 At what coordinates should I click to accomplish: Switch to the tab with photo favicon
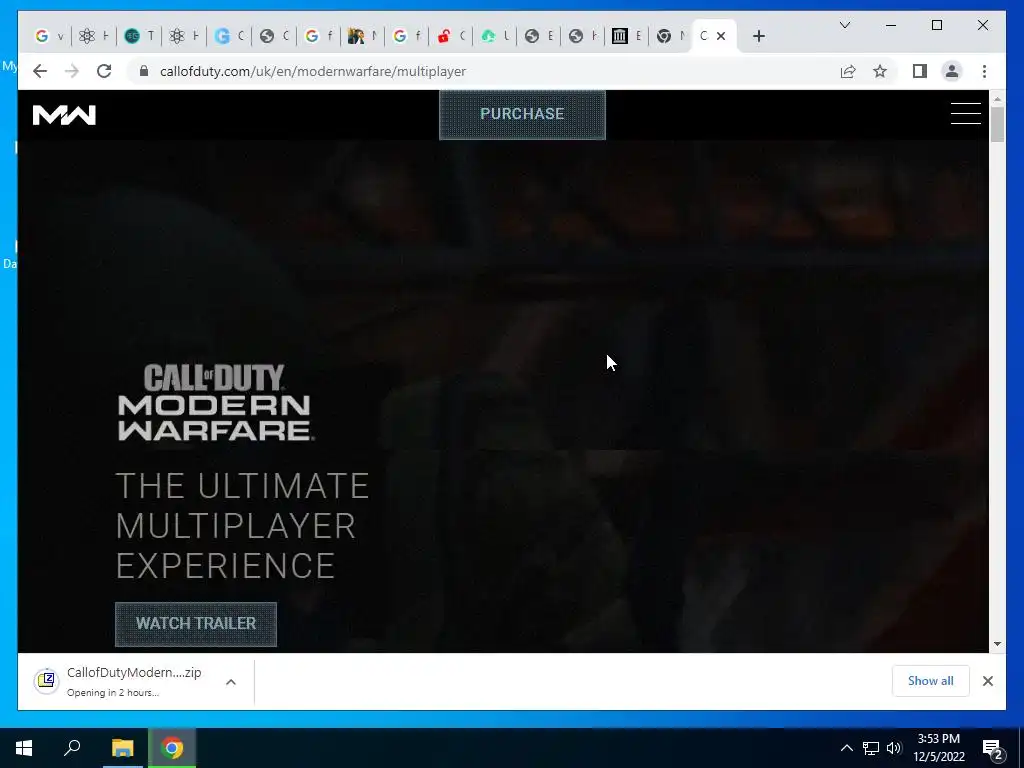pos(362,36)
